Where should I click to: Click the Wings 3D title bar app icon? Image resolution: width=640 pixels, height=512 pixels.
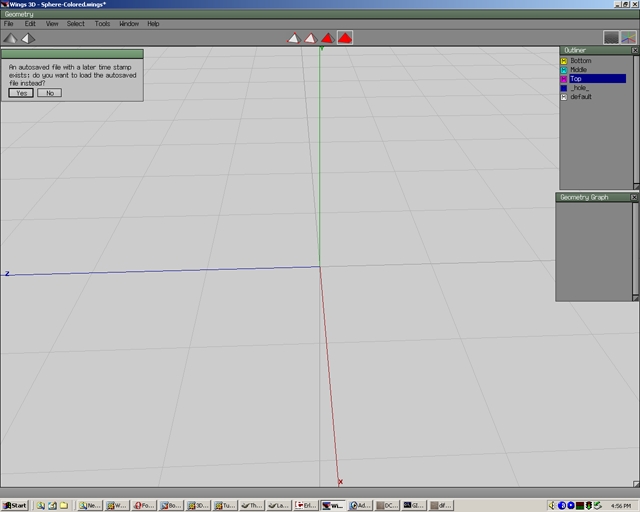click(x=4, y=4)
